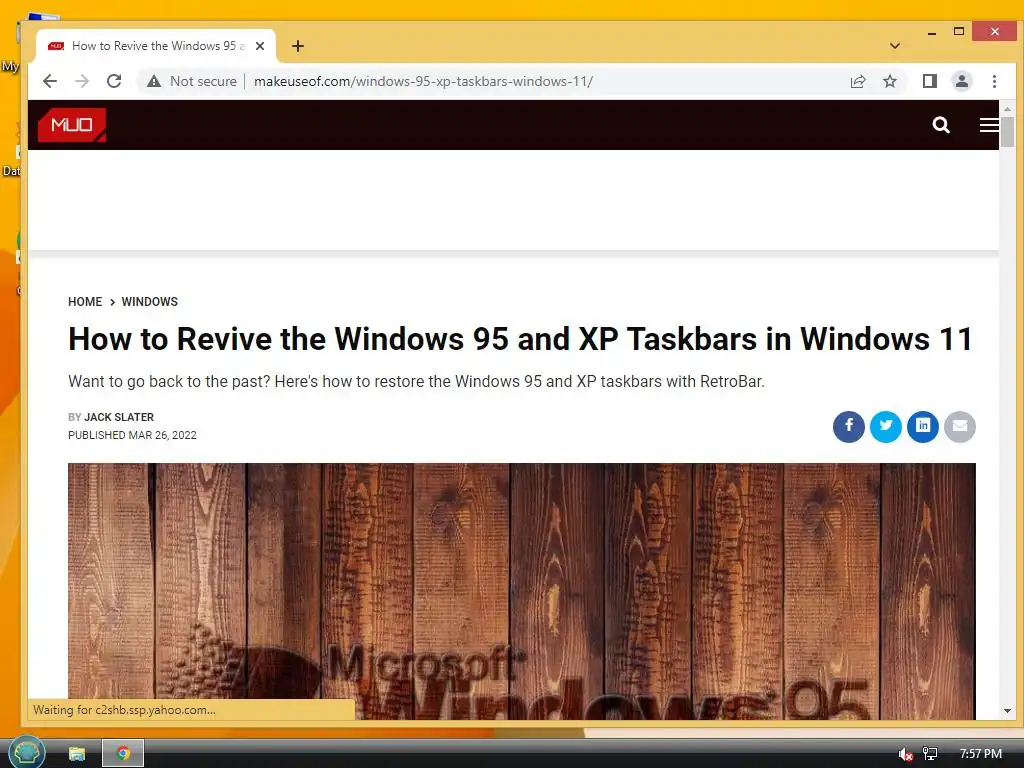Open a new tab with the plus button
Screen dimensions: 1024x768
(298, 46)
